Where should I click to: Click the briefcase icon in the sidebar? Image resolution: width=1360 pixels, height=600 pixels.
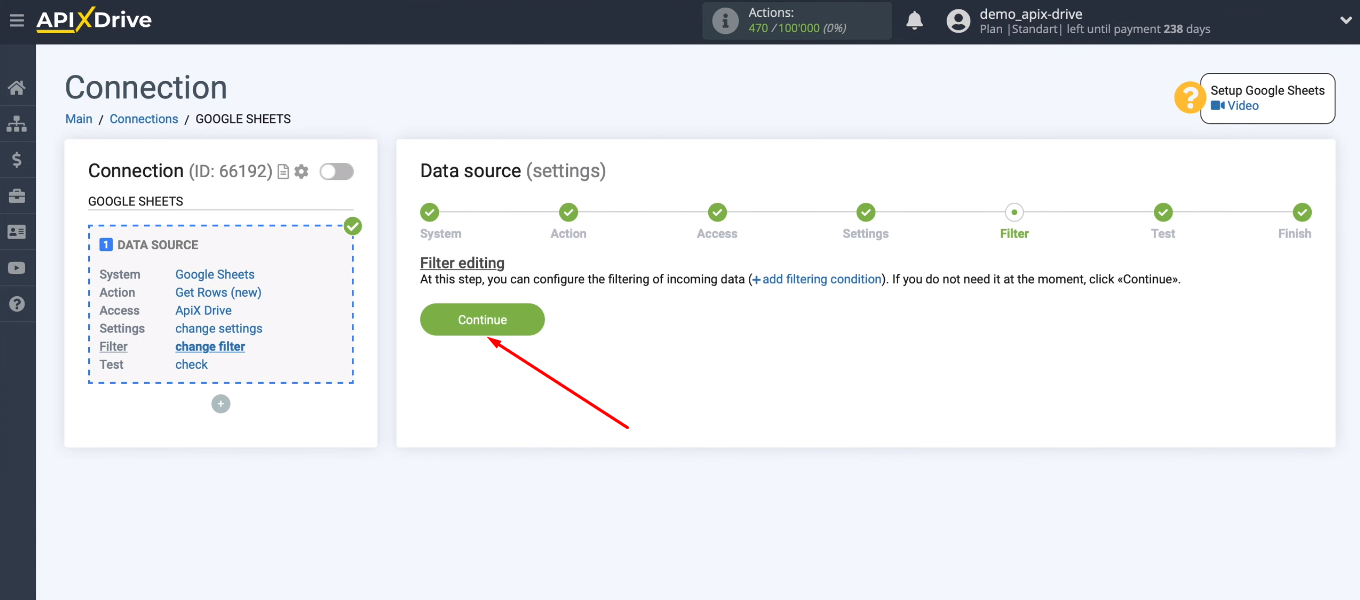[17, 195]
